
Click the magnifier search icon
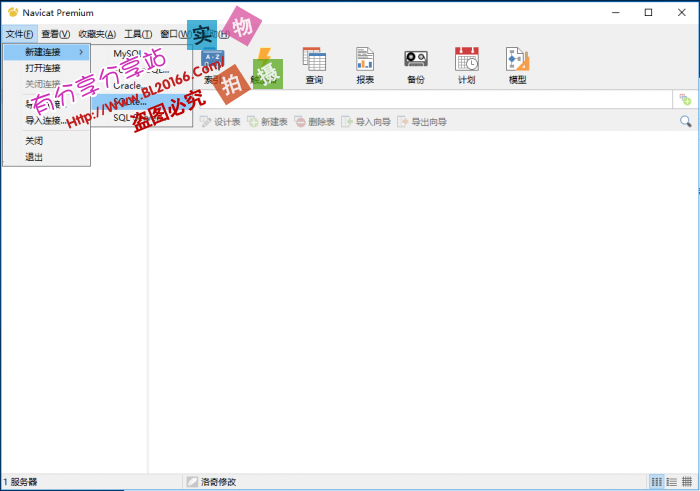[685, 121]
